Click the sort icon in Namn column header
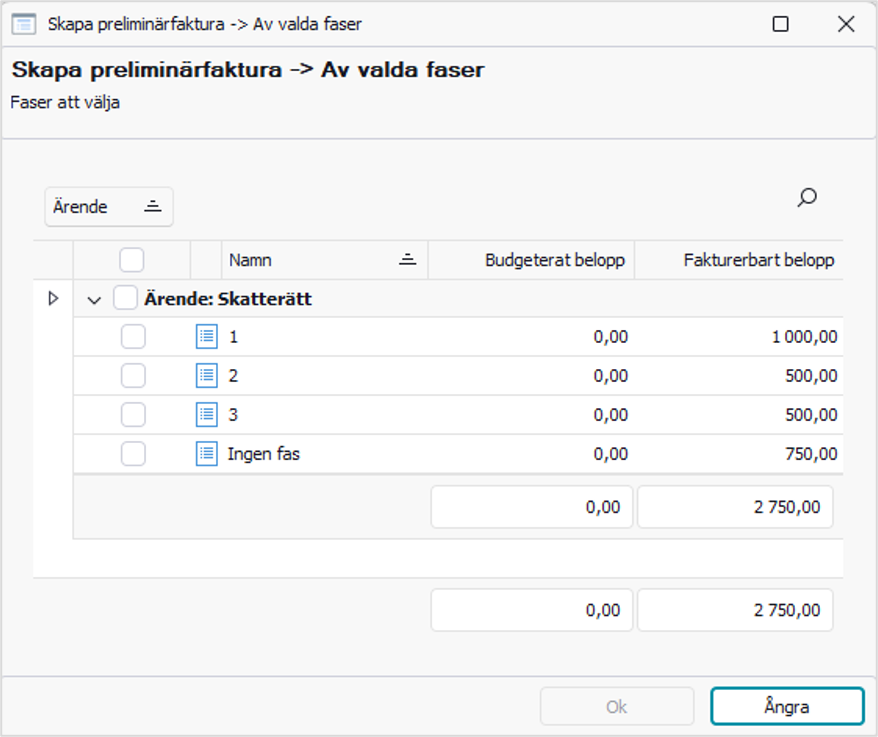 tap(408, 260)
